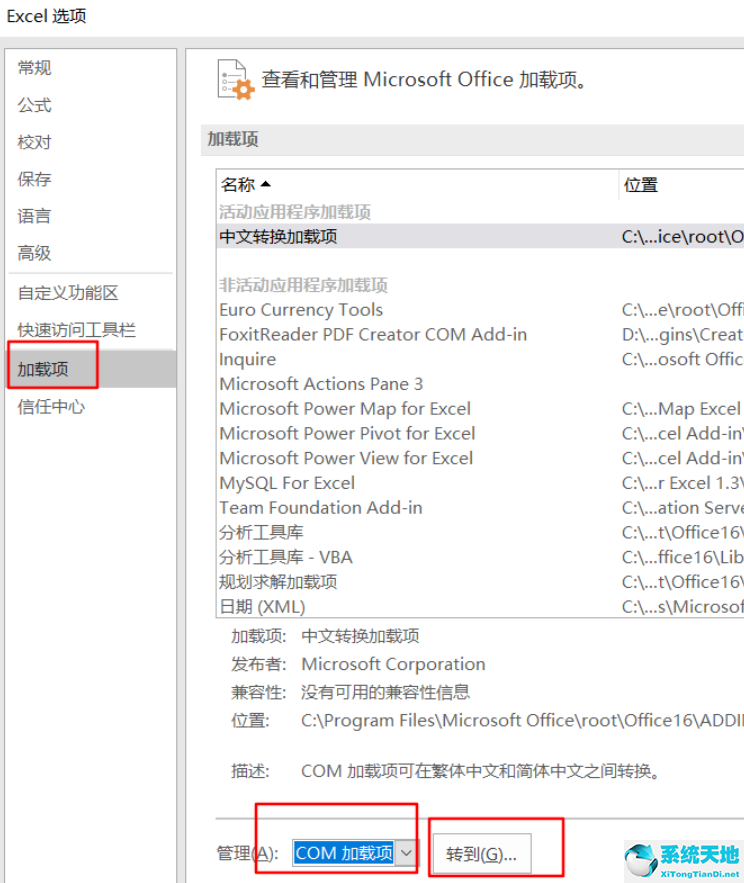The height and width of the screenshot is (883, 744).
Task: Open the 保存 options category
Action: [x=34, y=179]
